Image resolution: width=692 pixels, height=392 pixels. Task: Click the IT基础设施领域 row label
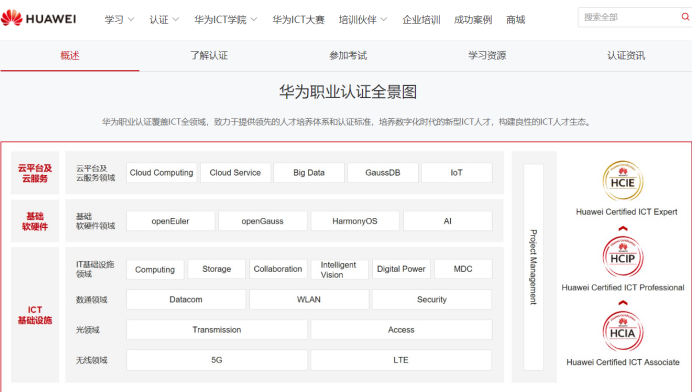click(95, 269)
